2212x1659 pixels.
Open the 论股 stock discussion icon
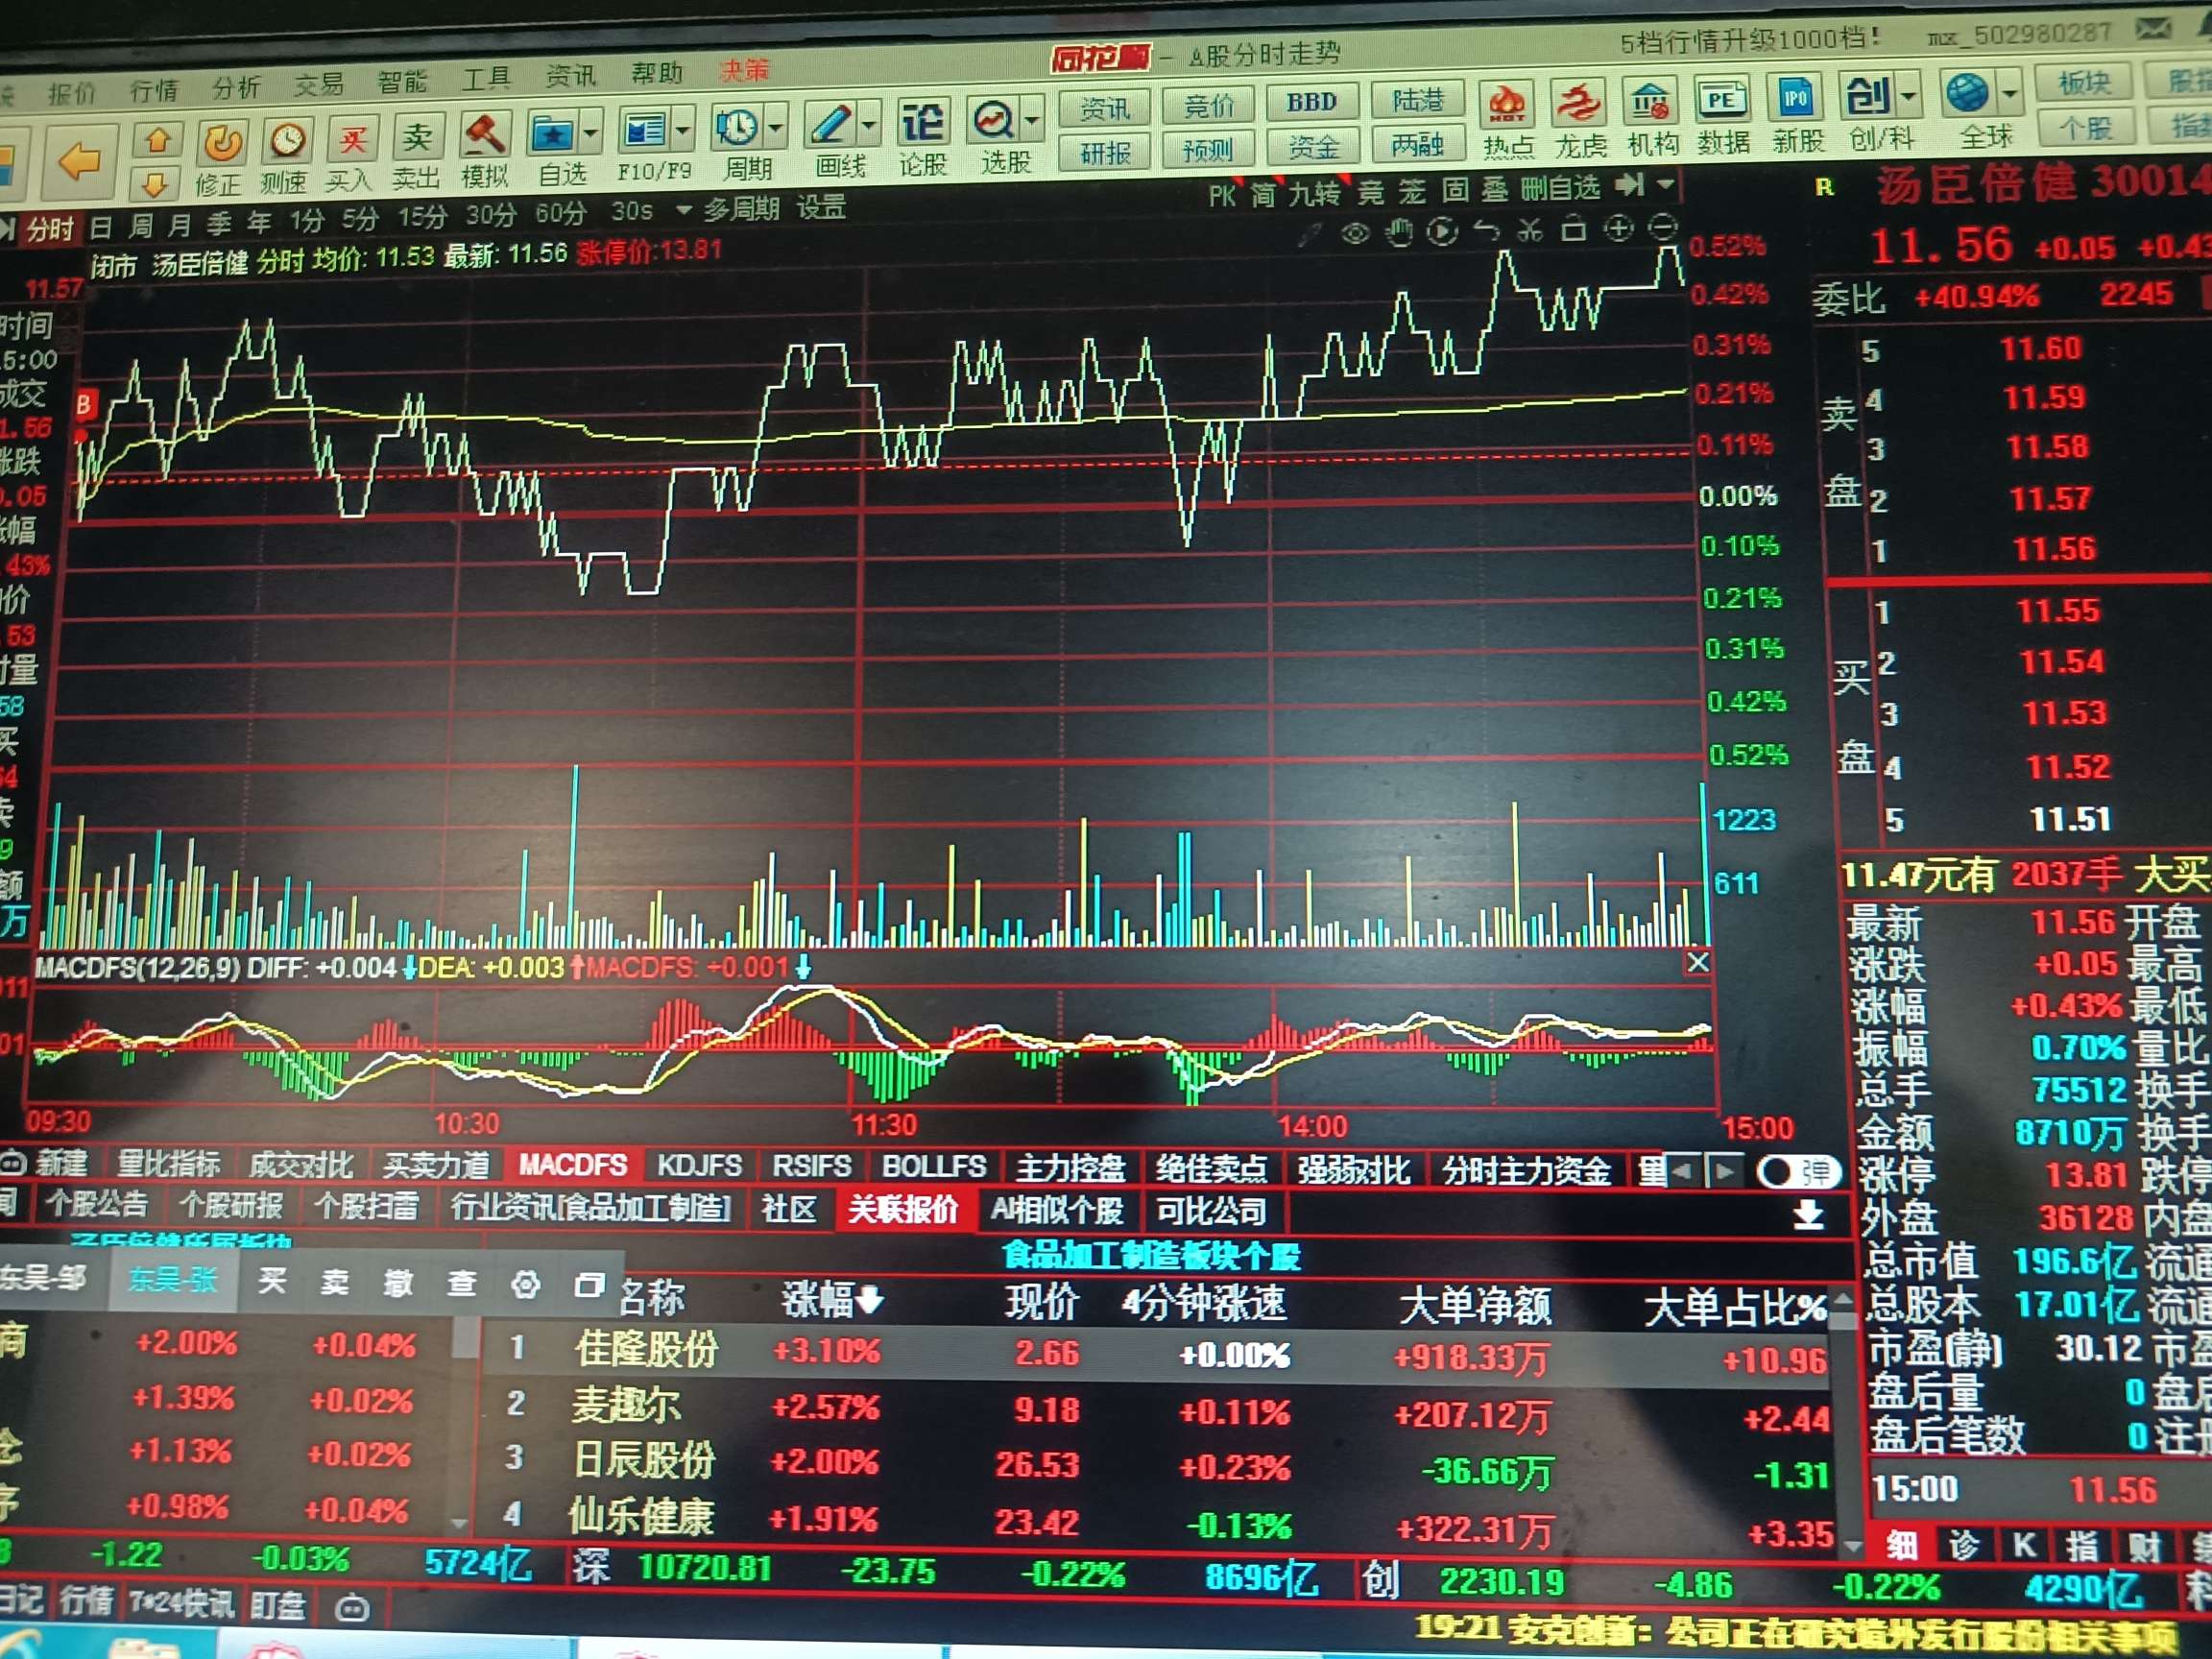click(922, 123)
